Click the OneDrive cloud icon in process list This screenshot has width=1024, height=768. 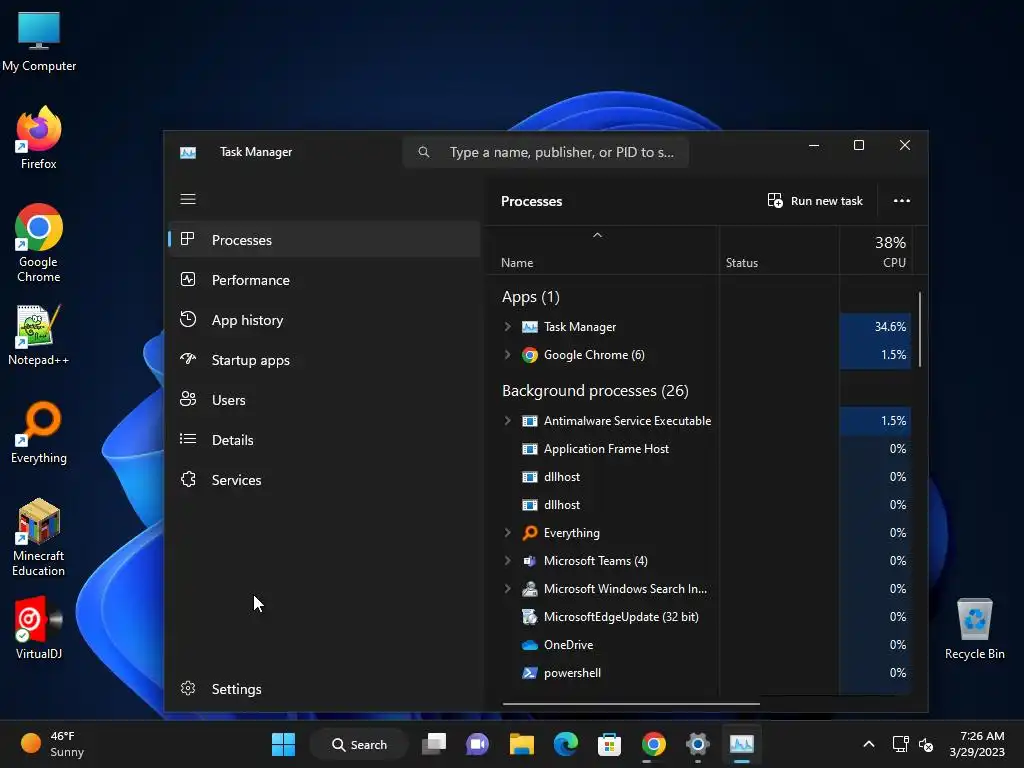click(530, 645)
